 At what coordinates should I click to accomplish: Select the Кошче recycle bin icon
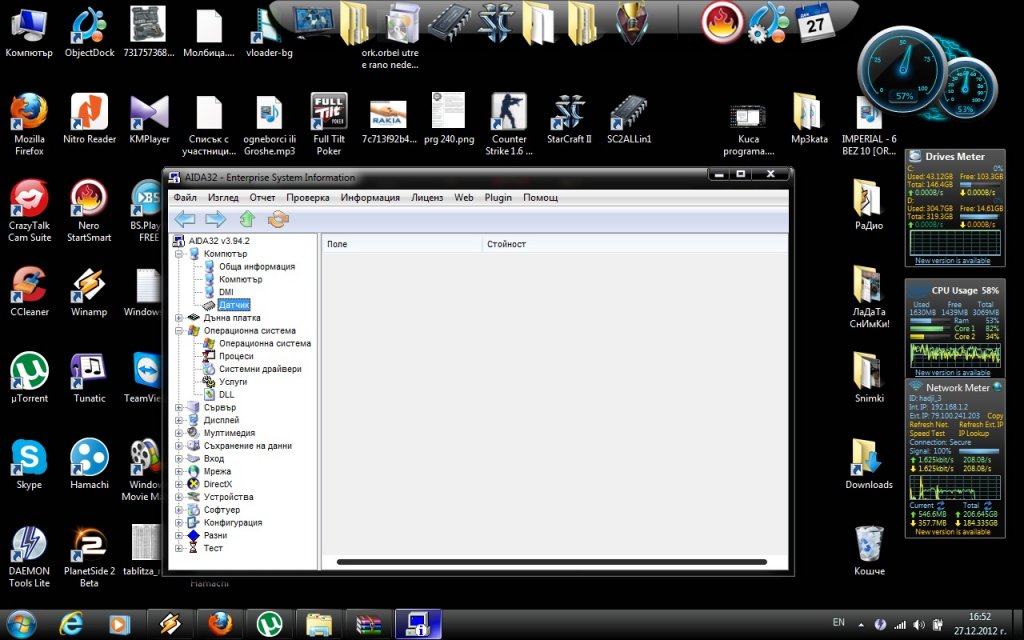(869, 551)
